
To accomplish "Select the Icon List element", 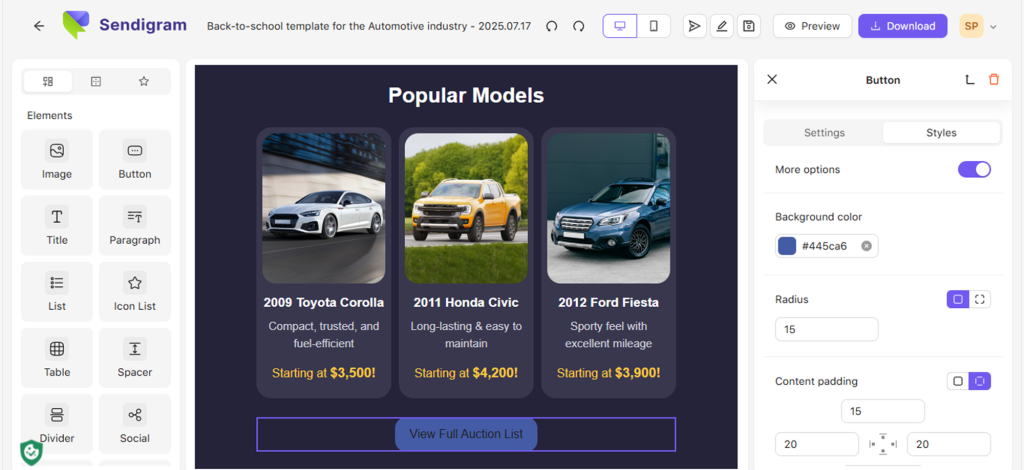I will click(135, 291).
